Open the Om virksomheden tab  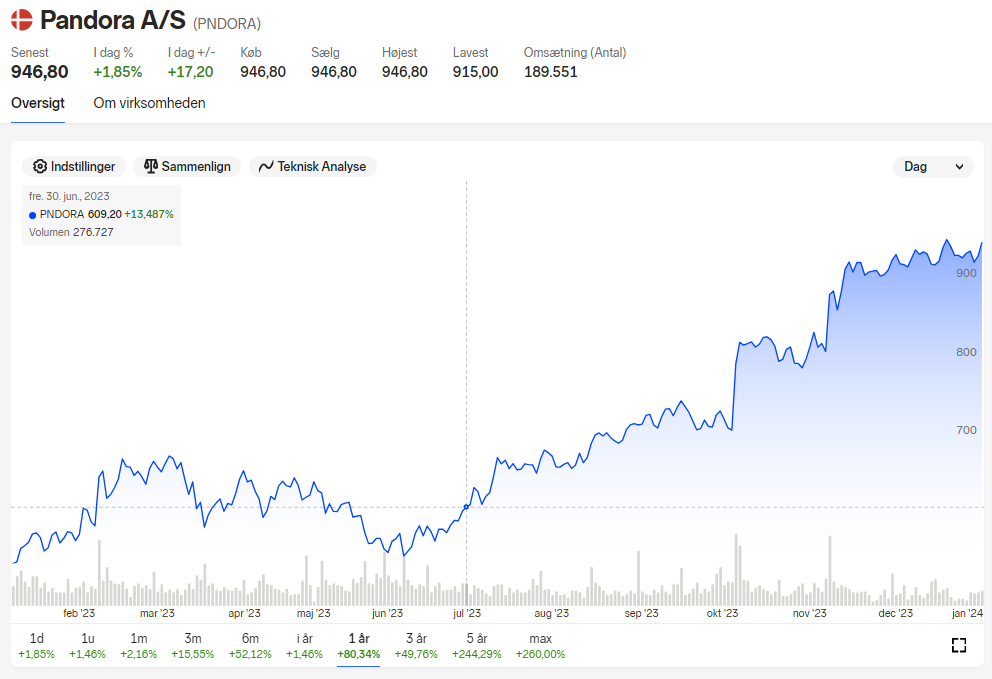[x=149, y=103]
